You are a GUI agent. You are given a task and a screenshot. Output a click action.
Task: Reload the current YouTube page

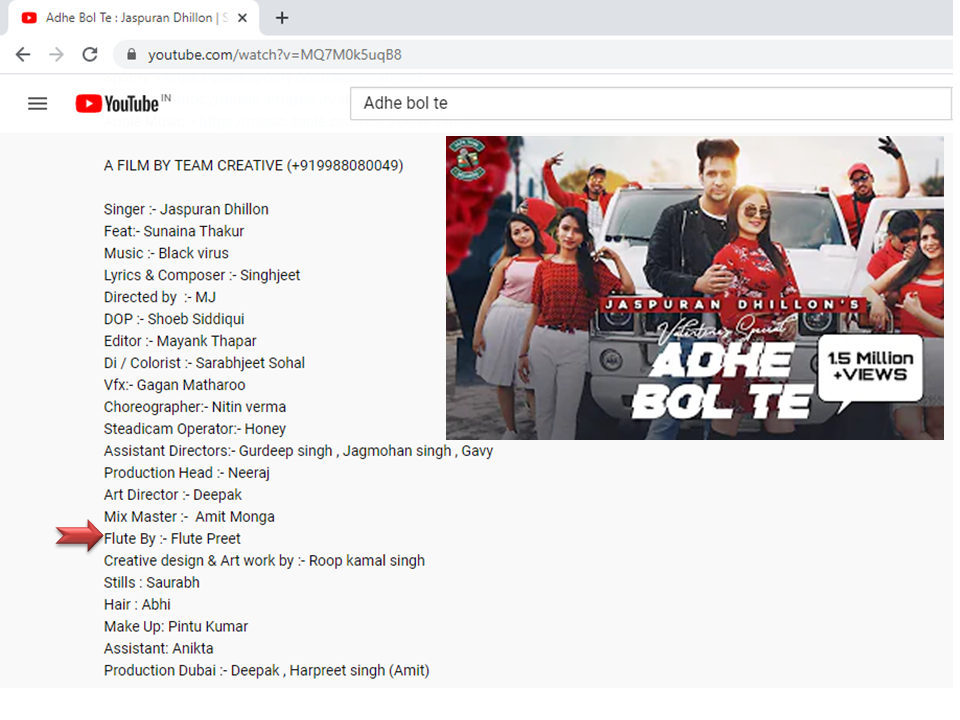tap(90, 54)
